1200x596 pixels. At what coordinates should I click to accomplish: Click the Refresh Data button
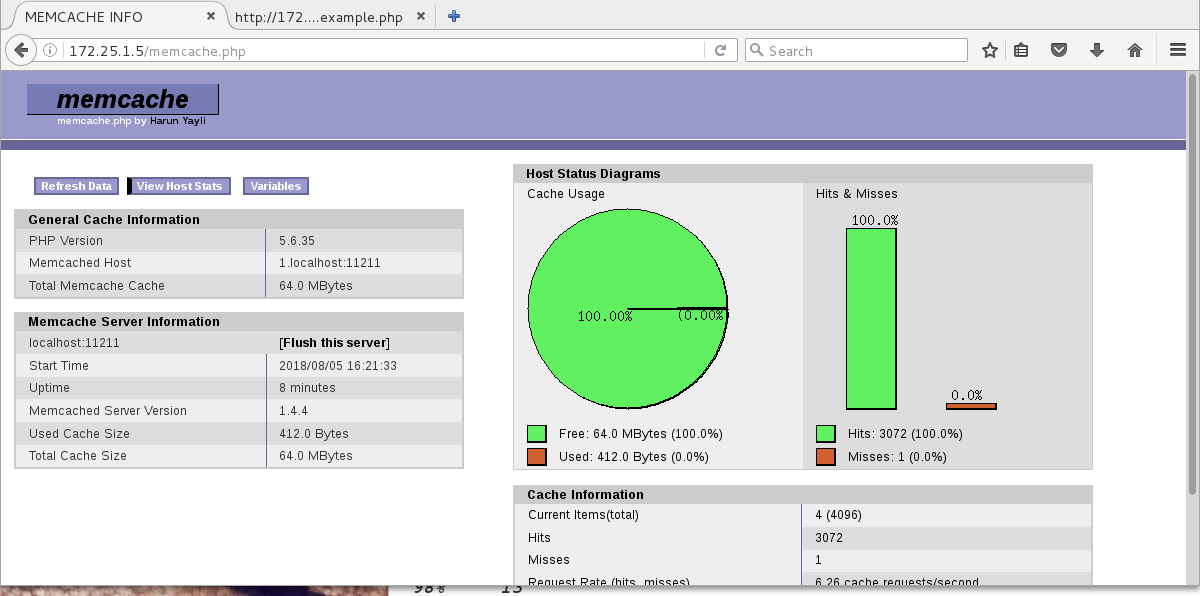coord(76,186)
